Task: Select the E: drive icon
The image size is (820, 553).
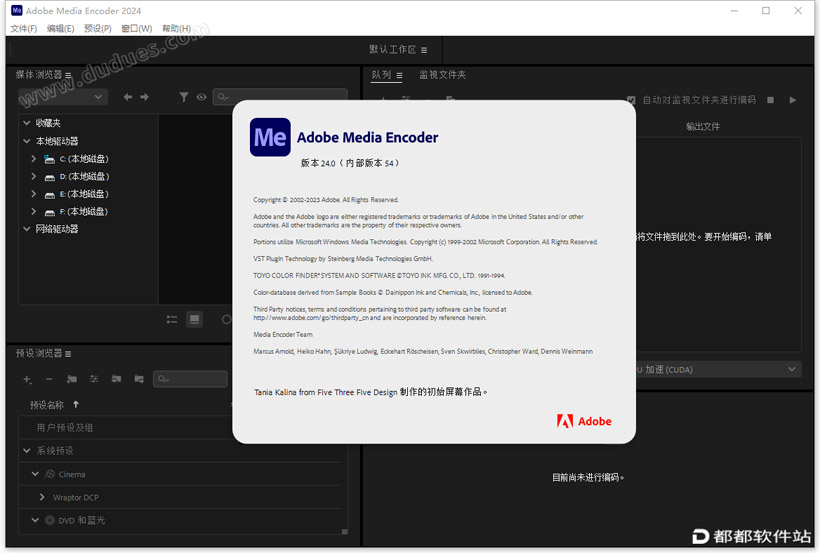Action: [x=50, y=195]
